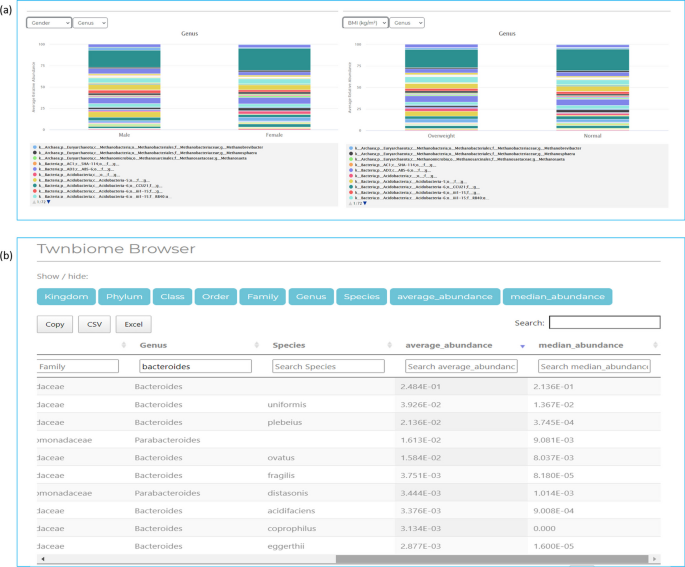Toggle Methanosaeta entry in Gender chart legend
This screenshot has height=567, width=685.
coord(142,158)
